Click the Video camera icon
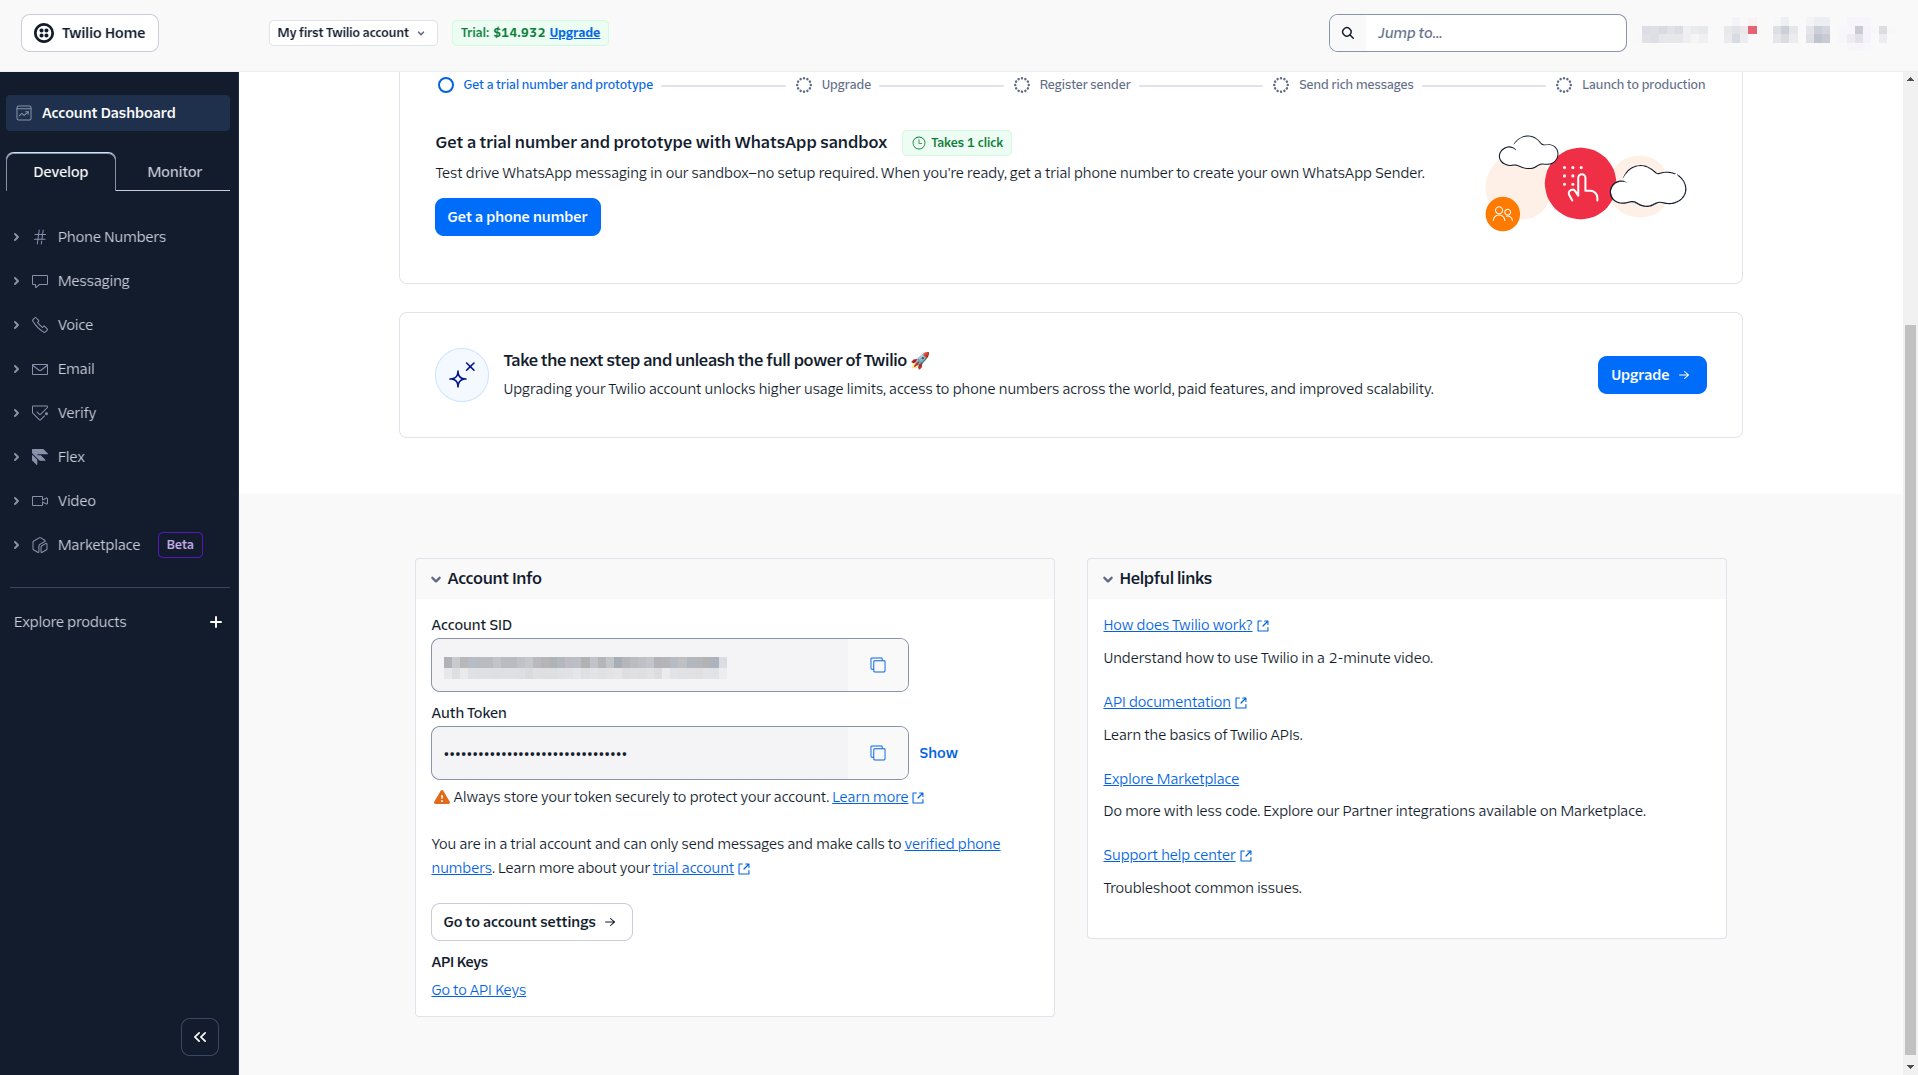 click(x=40, y=501)
